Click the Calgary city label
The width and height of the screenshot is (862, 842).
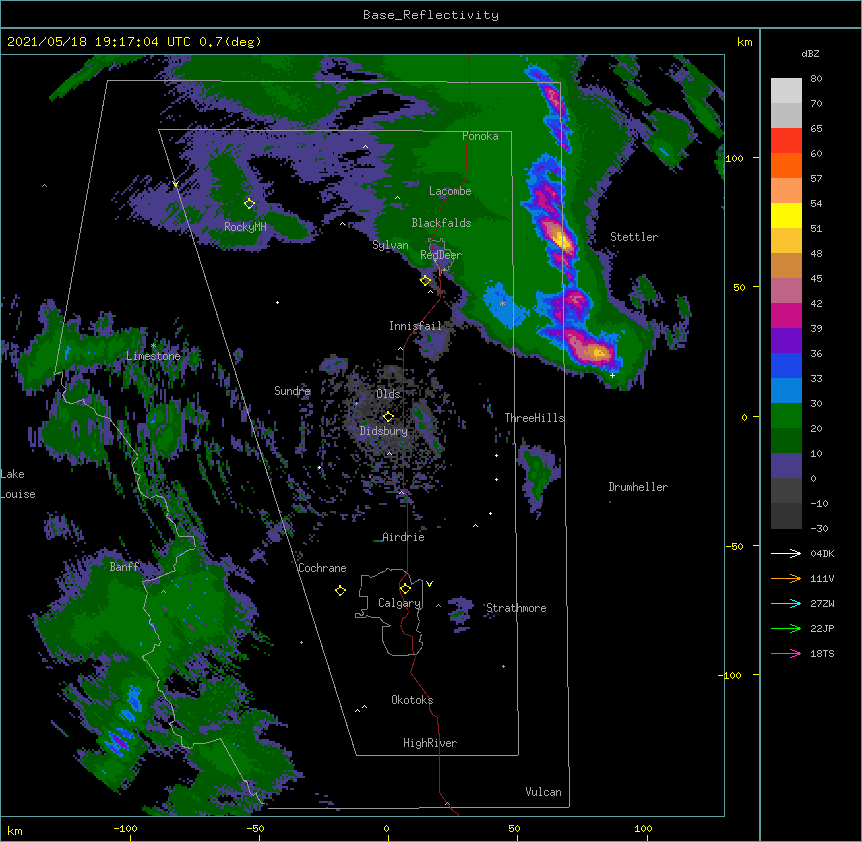click(x=400, y=603)
